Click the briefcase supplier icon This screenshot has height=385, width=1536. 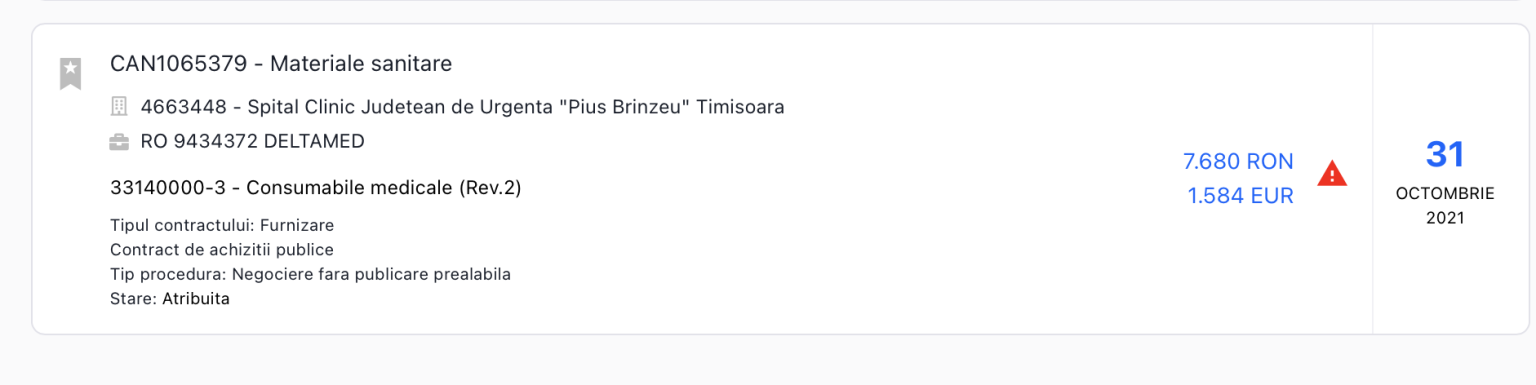[119, 142]
